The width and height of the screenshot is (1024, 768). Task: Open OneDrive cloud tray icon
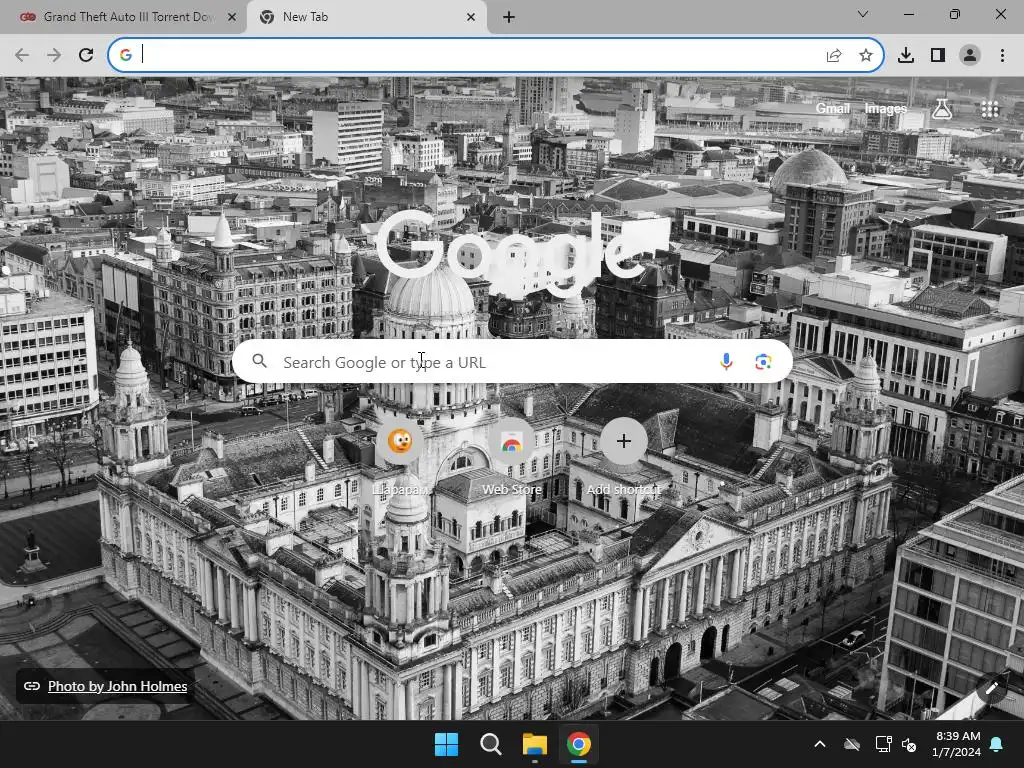pyautogui.click(x=852, y=744)
